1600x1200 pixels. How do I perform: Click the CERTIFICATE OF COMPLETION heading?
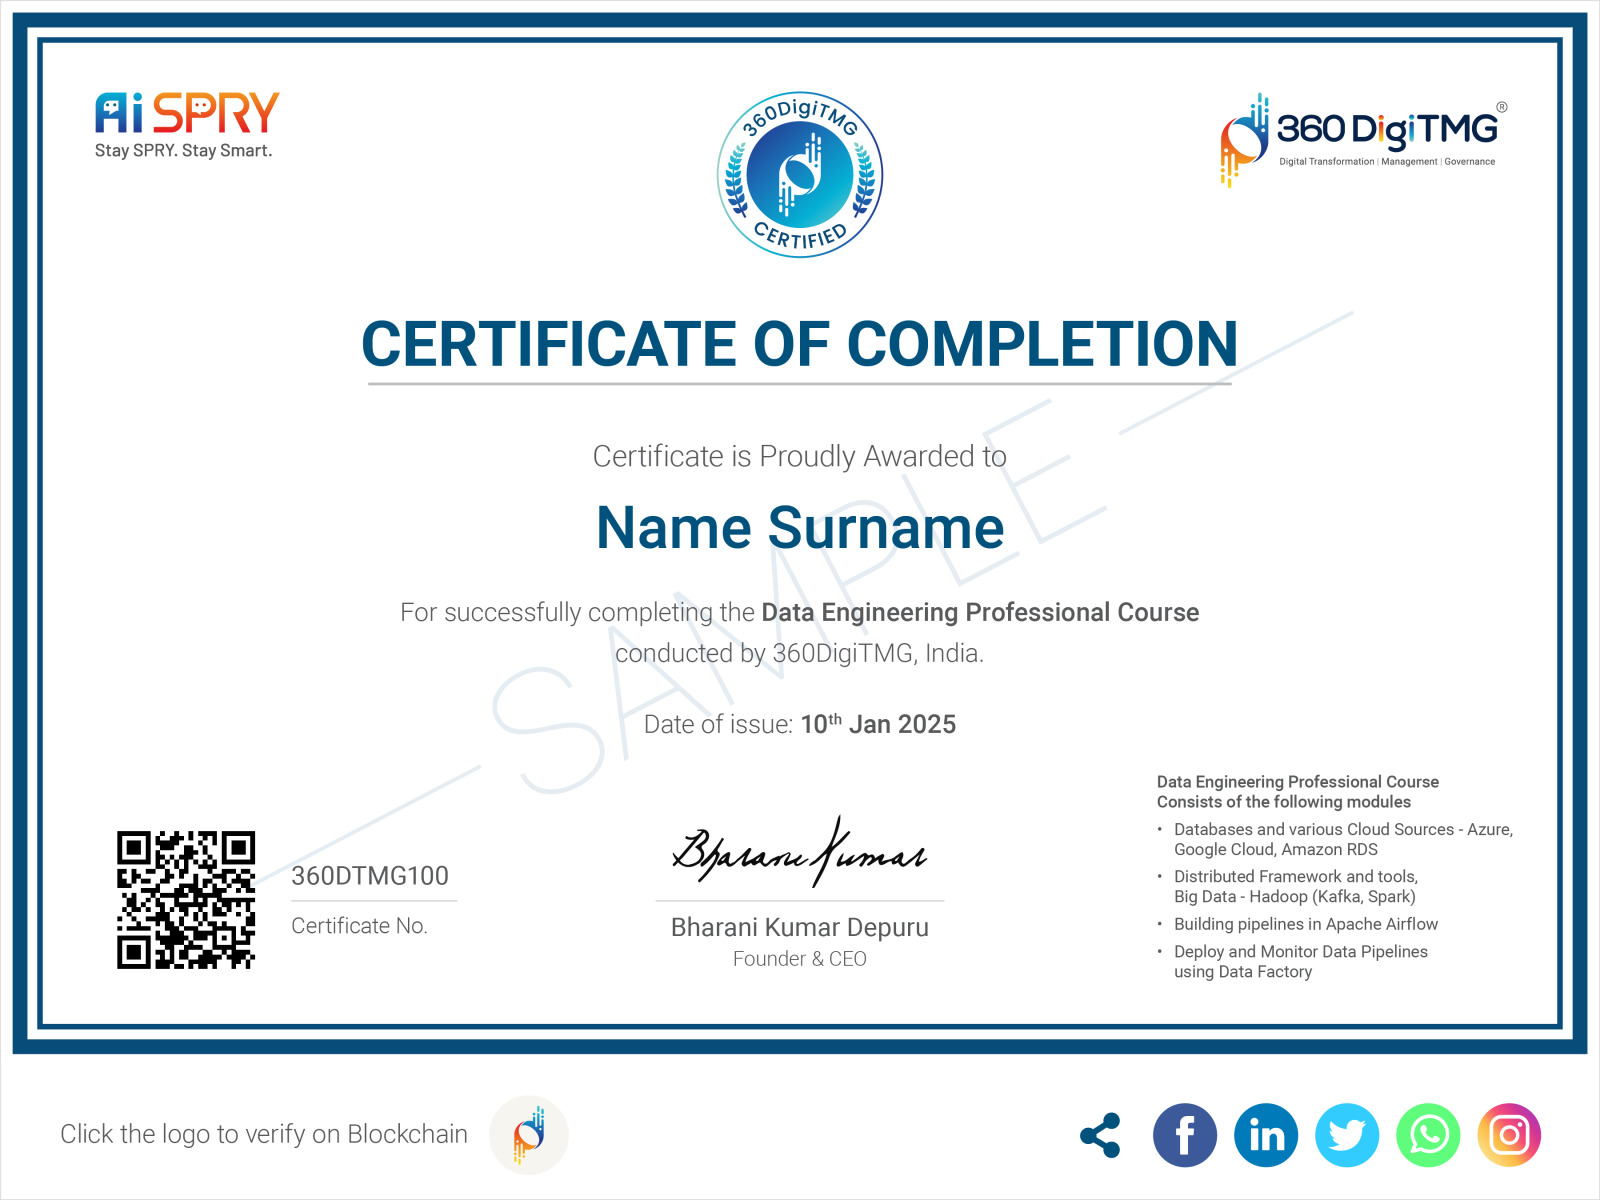click(799, 345)
